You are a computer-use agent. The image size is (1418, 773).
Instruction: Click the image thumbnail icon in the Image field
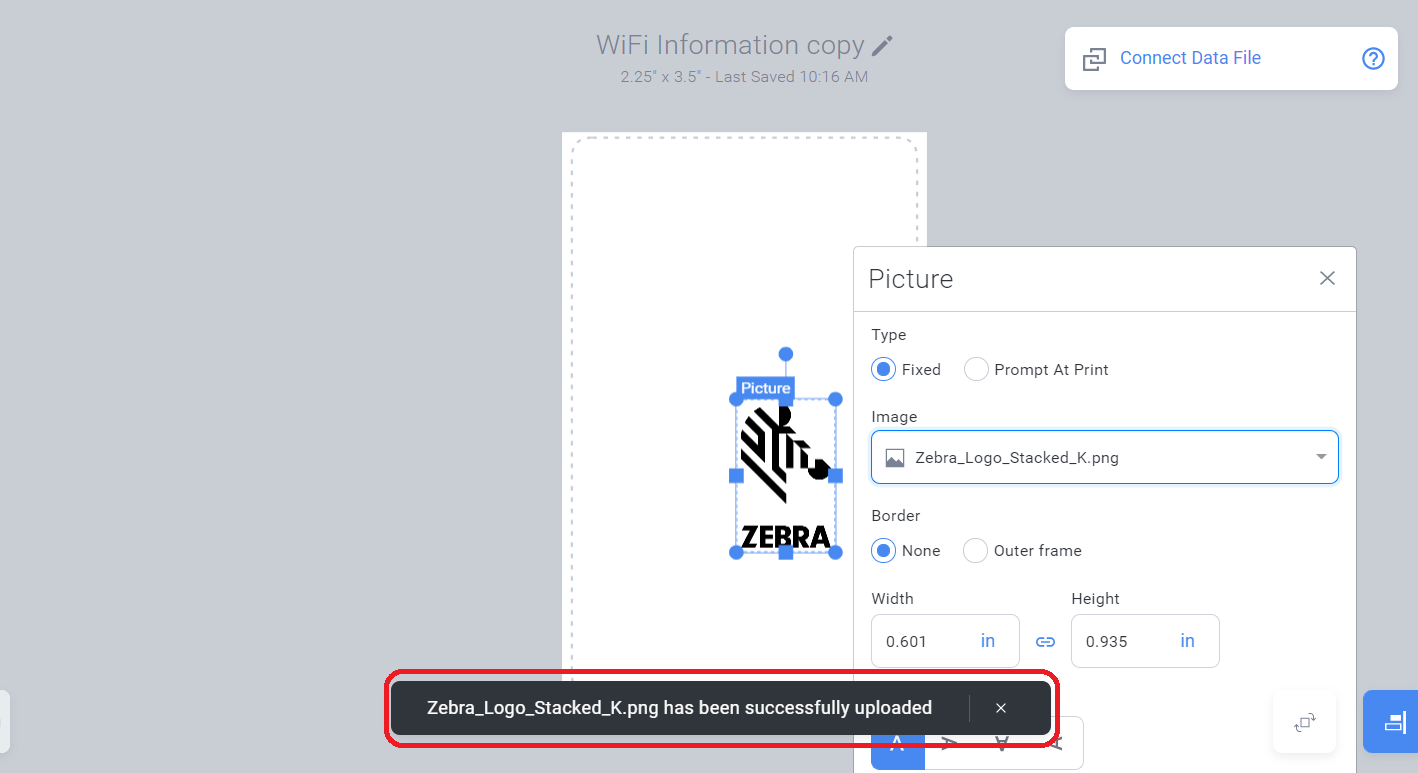click(x=893, y=457)
